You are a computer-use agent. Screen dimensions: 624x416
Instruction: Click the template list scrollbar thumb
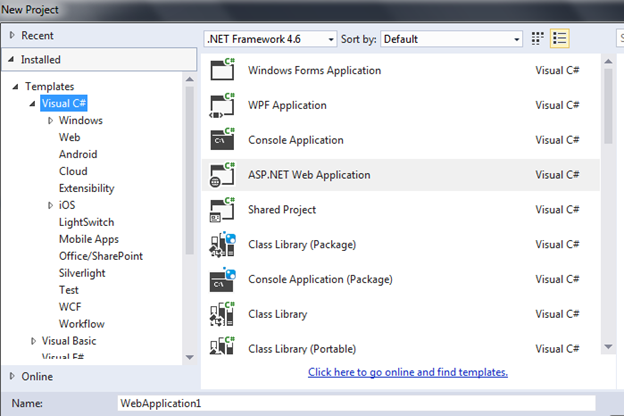tap(608, 106)
